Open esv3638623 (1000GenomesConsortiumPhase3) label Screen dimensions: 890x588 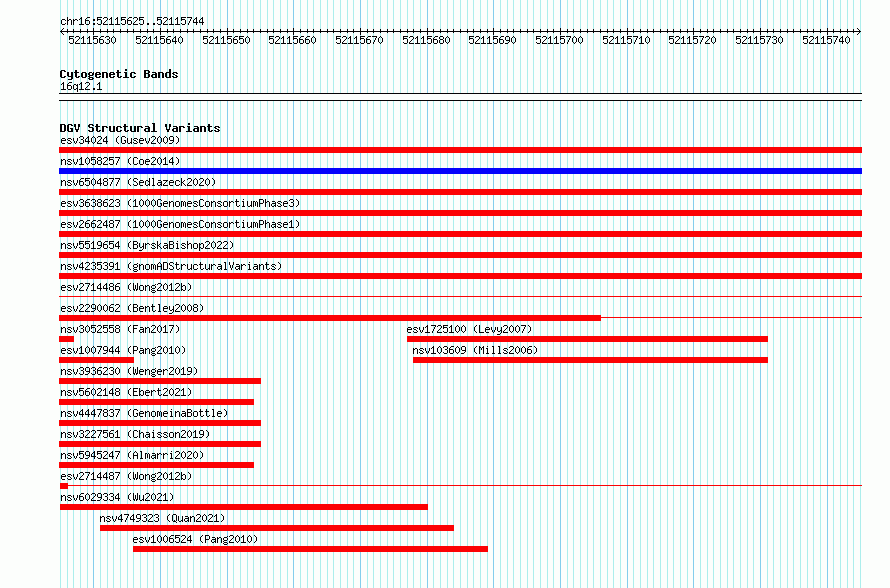180,203
